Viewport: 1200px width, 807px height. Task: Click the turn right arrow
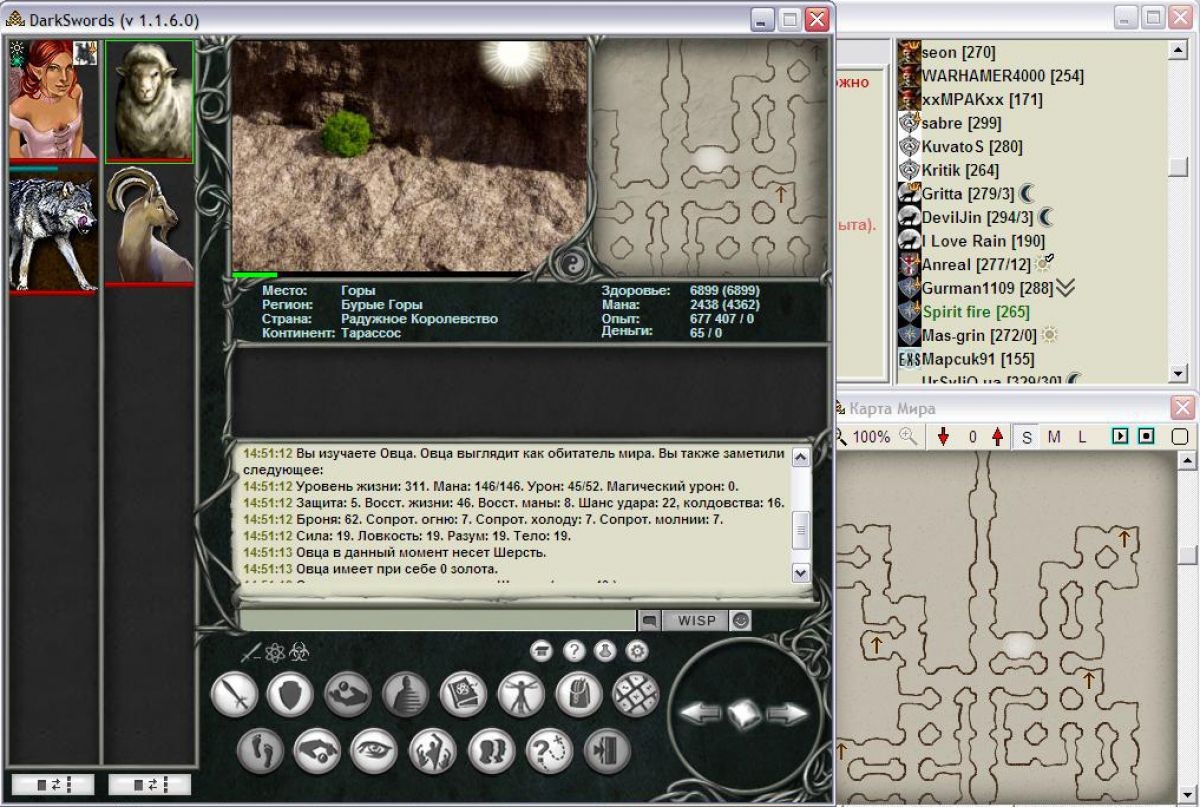(787, 713)
